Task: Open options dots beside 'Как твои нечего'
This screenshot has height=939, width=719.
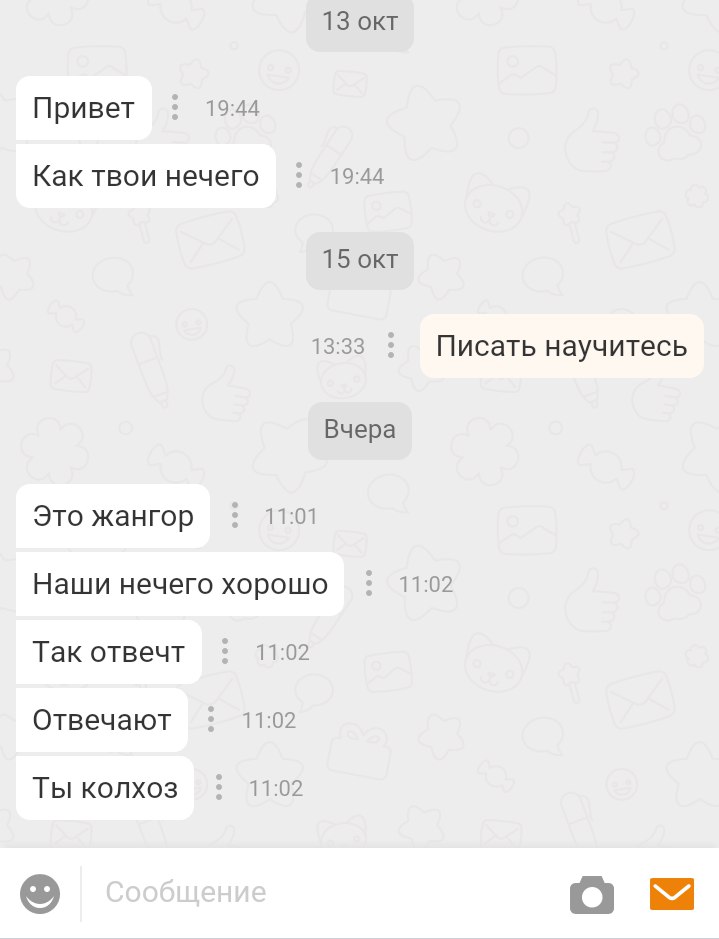Action: [x=299, y=175]
